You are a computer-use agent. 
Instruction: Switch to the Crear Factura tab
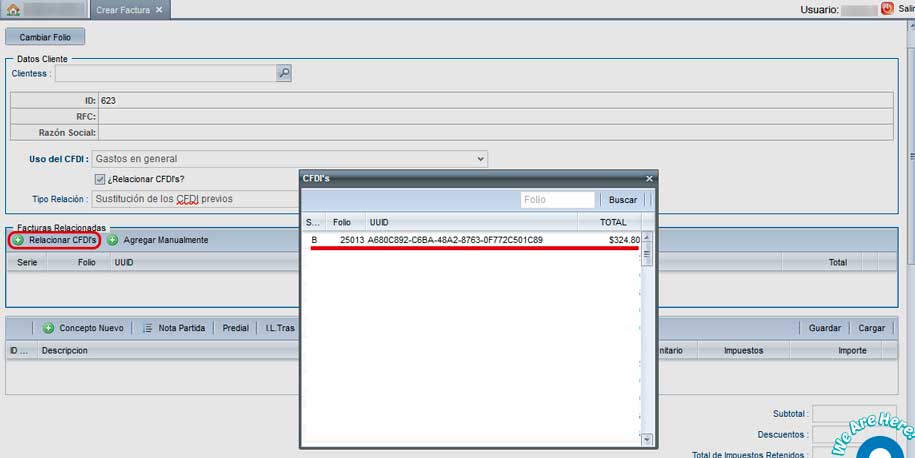(x=124, y=10)
